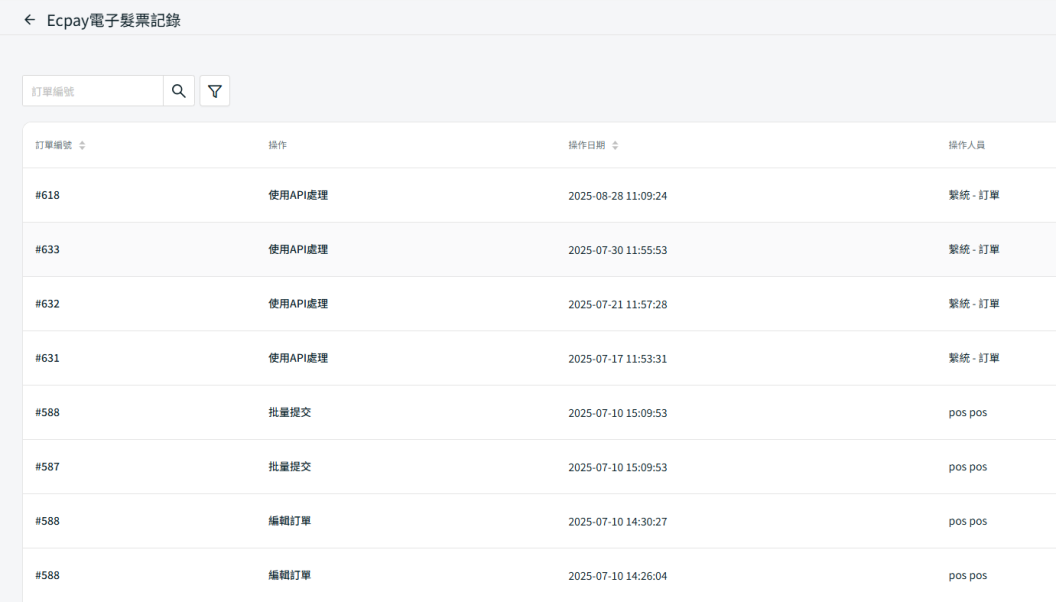Click the page title Ecpay電子發票記錄

coord(114,19)
